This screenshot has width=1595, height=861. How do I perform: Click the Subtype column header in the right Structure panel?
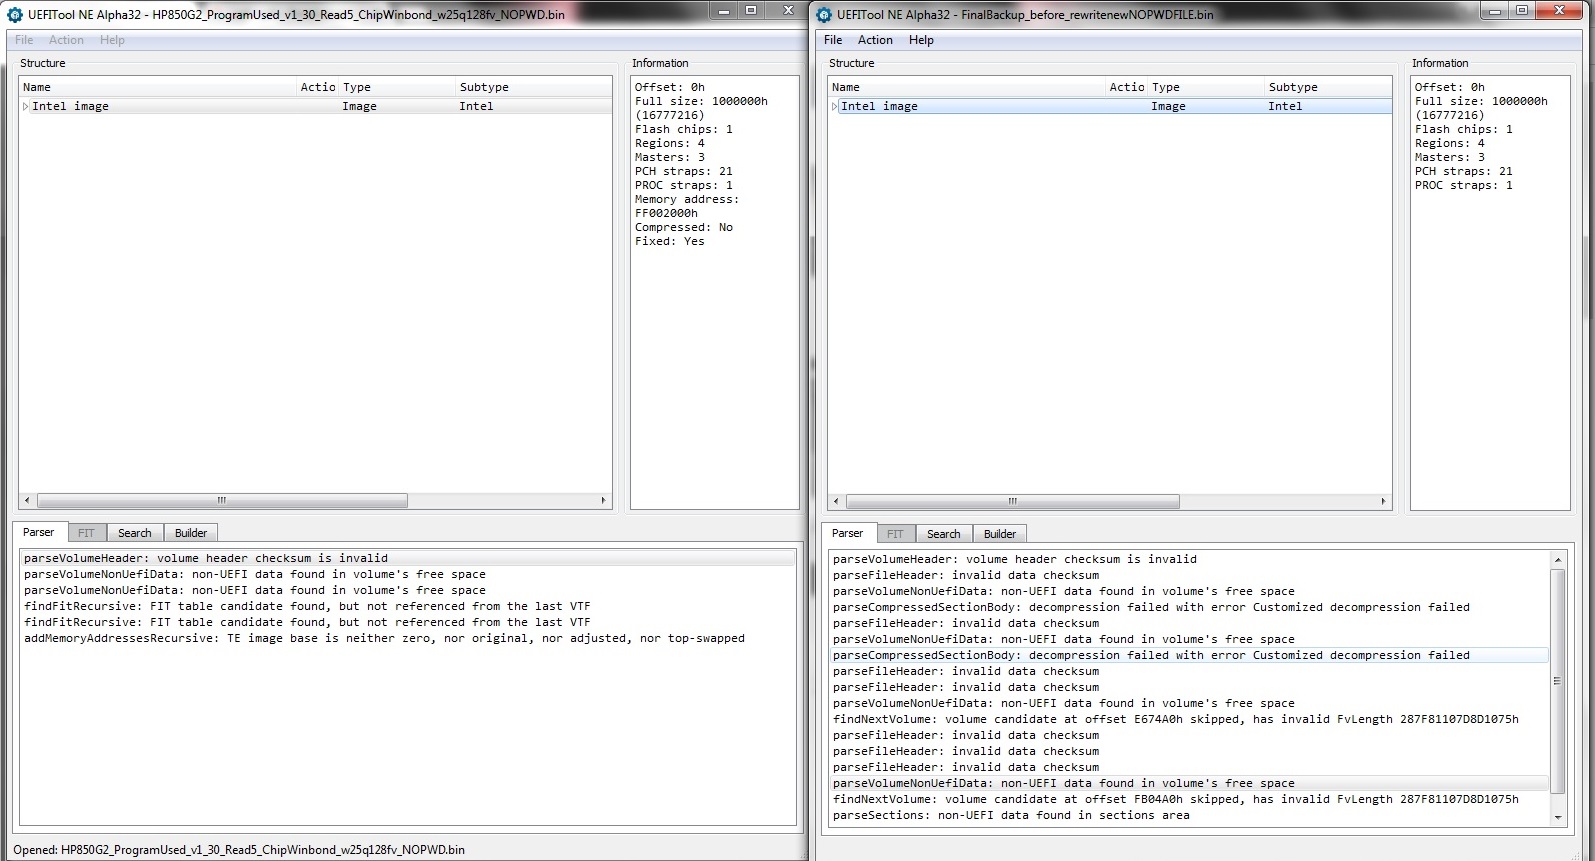point(1292,87)
